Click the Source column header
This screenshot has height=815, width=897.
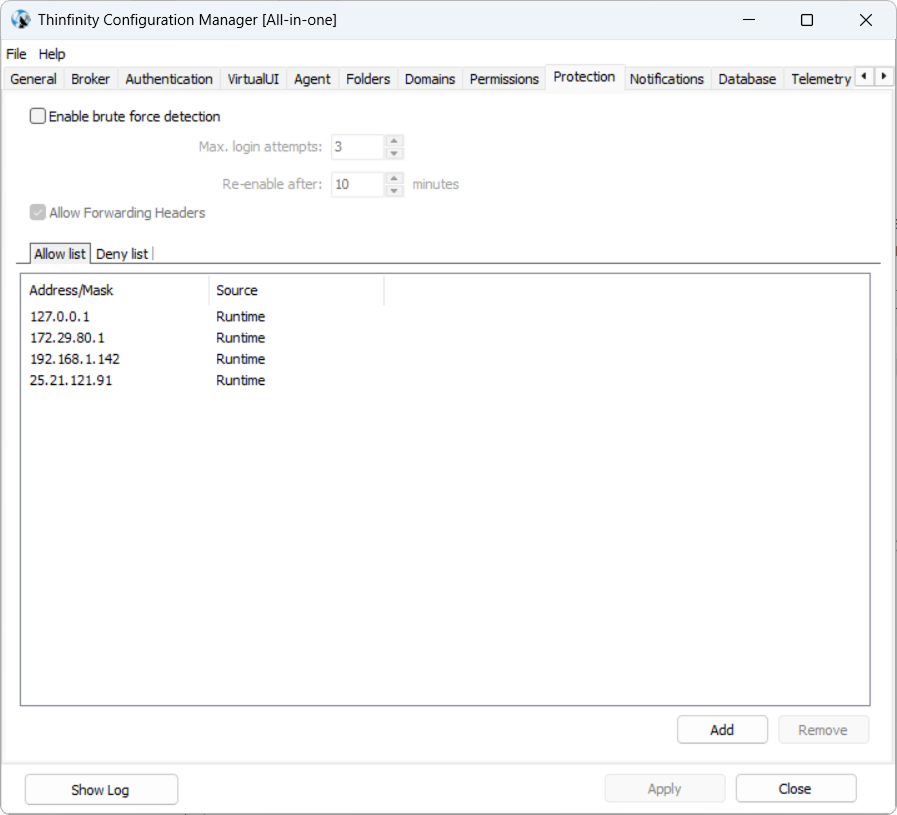click(x=296, y=290)
